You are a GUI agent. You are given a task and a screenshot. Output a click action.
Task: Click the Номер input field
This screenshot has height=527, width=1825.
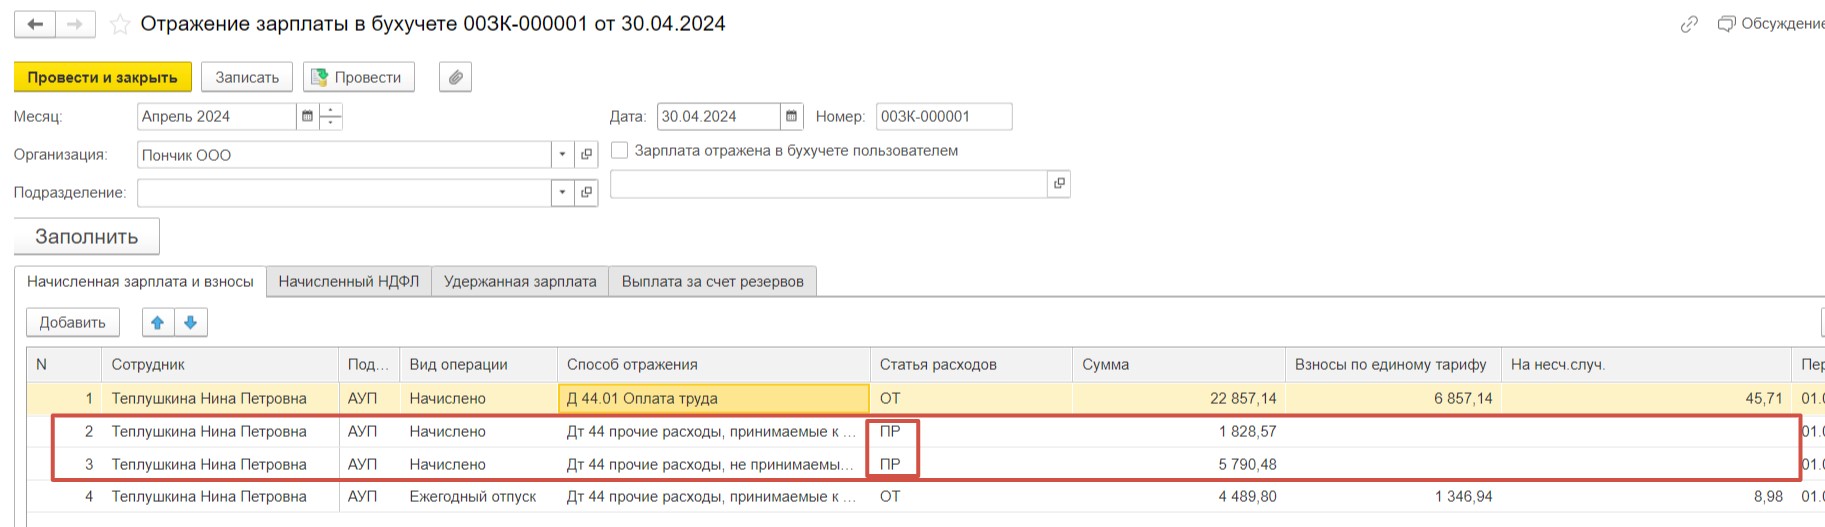943,116
